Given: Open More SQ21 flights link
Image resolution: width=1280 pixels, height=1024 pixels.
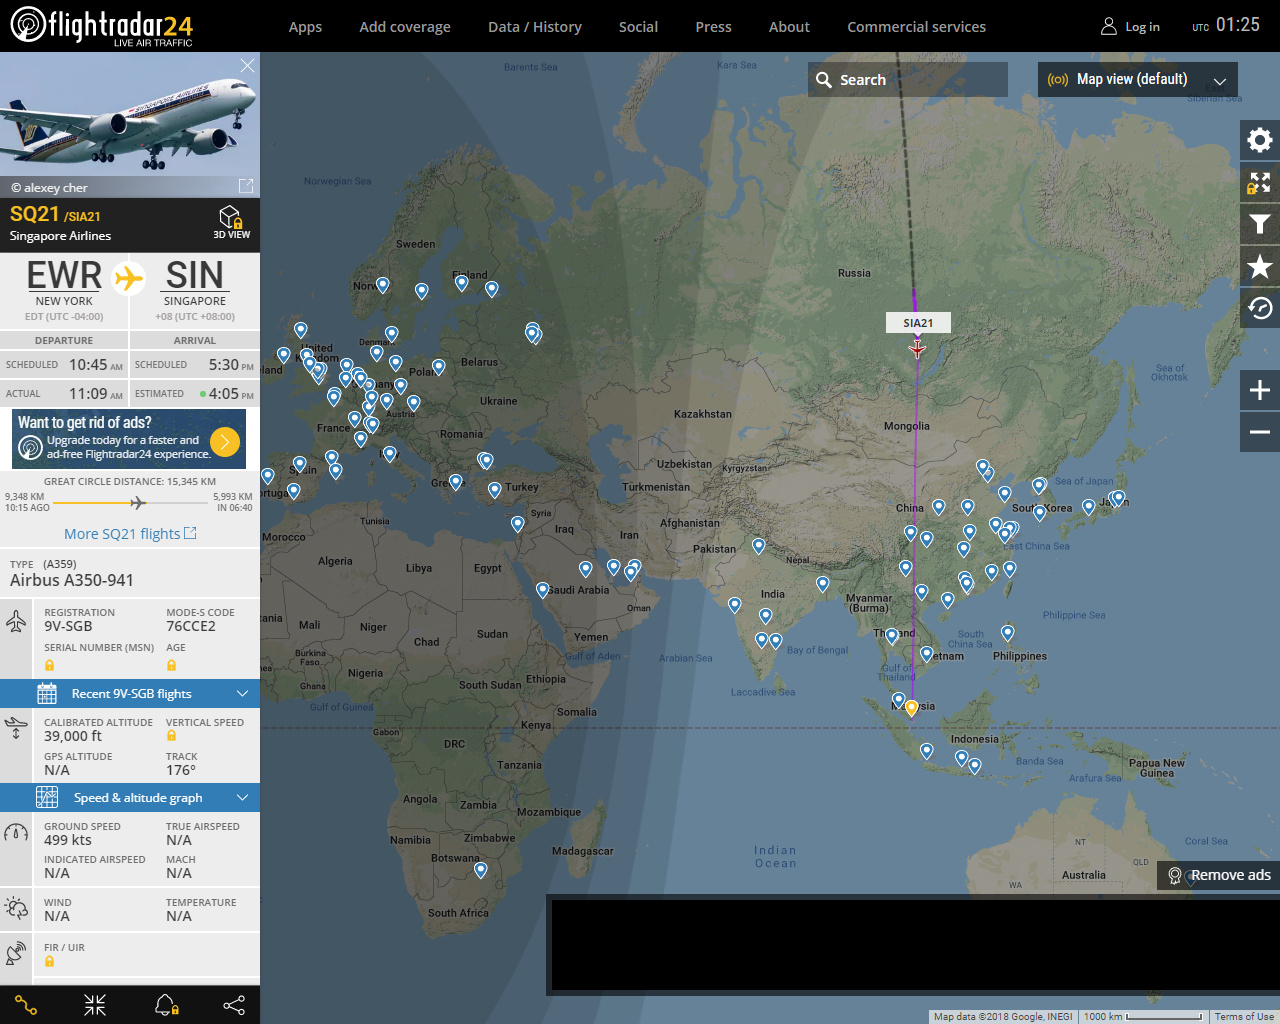Looking at the screenshot, I should (130, 534).
